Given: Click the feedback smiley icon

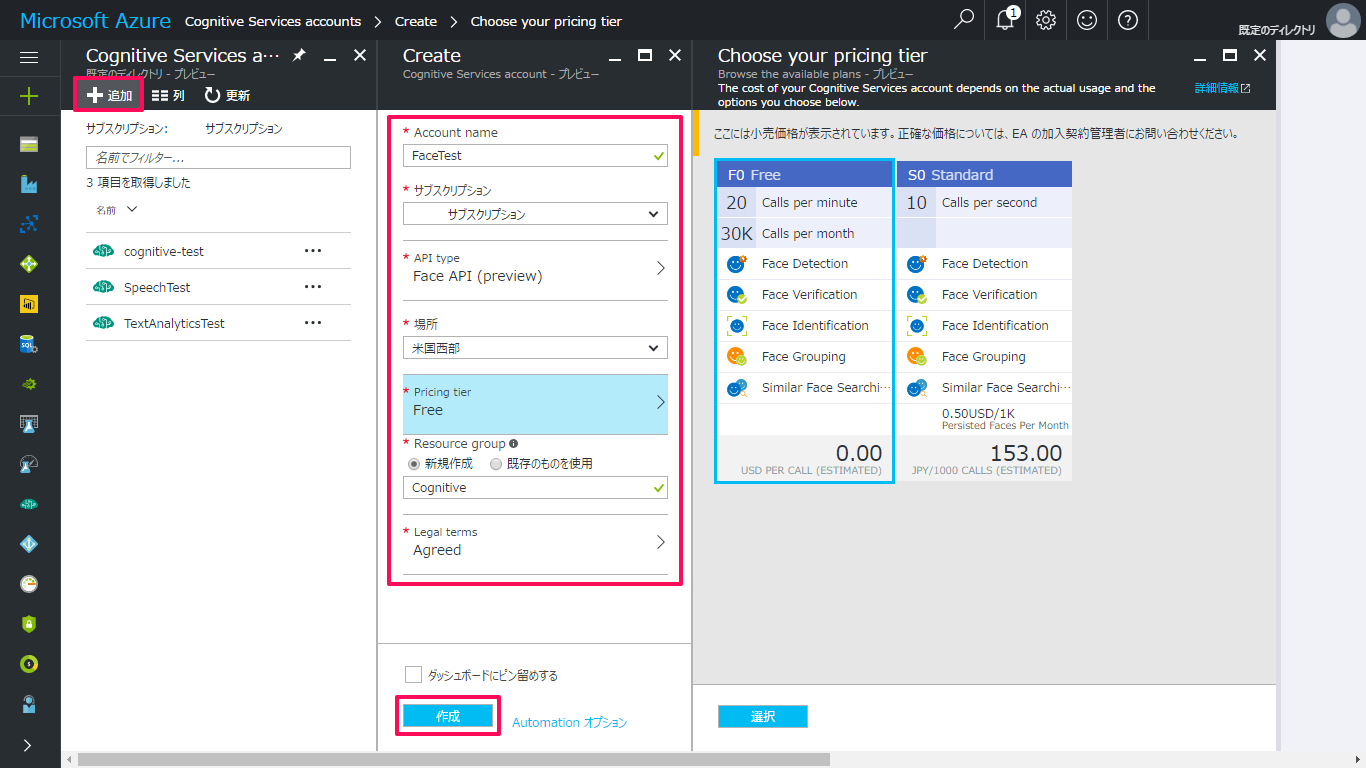Looking at the screenshot, I should pos(1087,20).
